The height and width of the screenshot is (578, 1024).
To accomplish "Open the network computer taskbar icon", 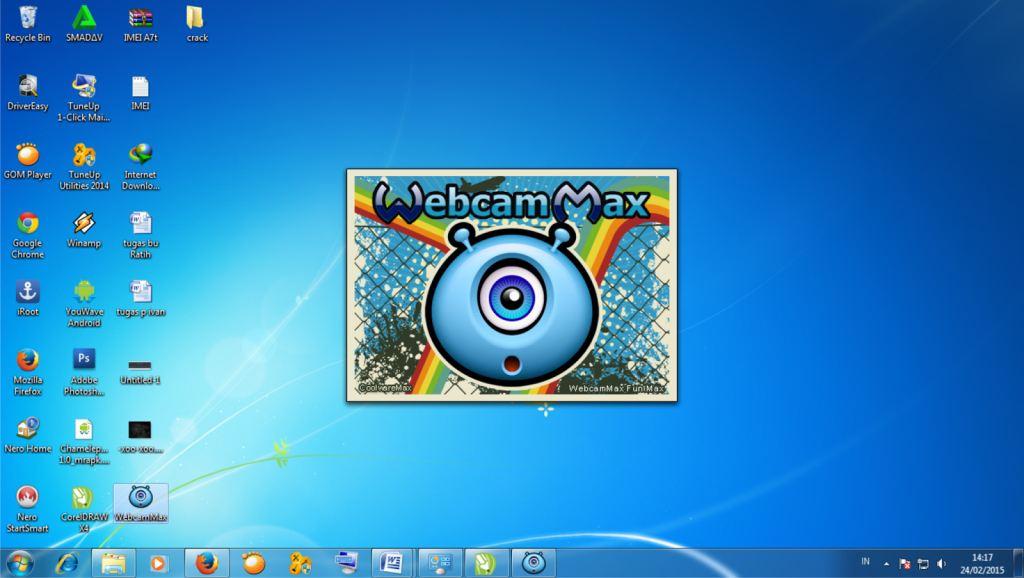I will pos(346,563).
